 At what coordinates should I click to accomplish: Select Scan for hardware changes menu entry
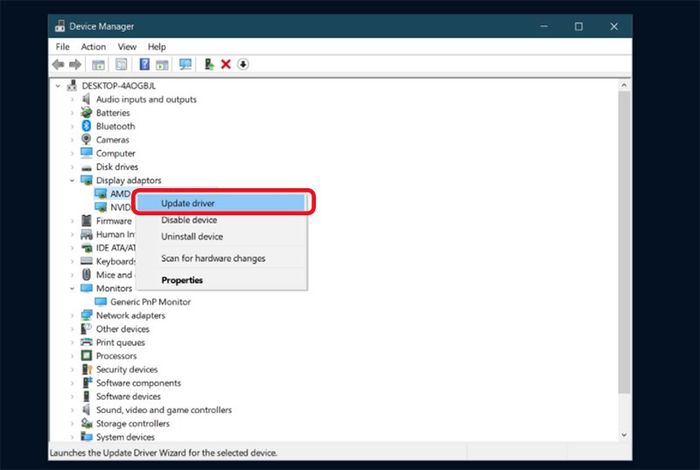221,258
